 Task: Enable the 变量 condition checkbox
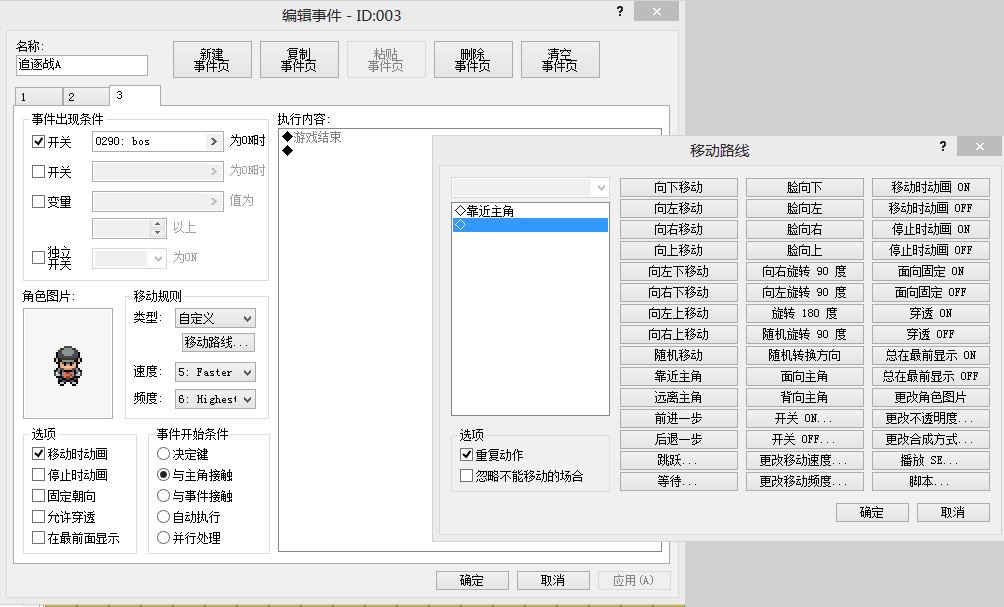pyautogui.click(x=38, y=202)
